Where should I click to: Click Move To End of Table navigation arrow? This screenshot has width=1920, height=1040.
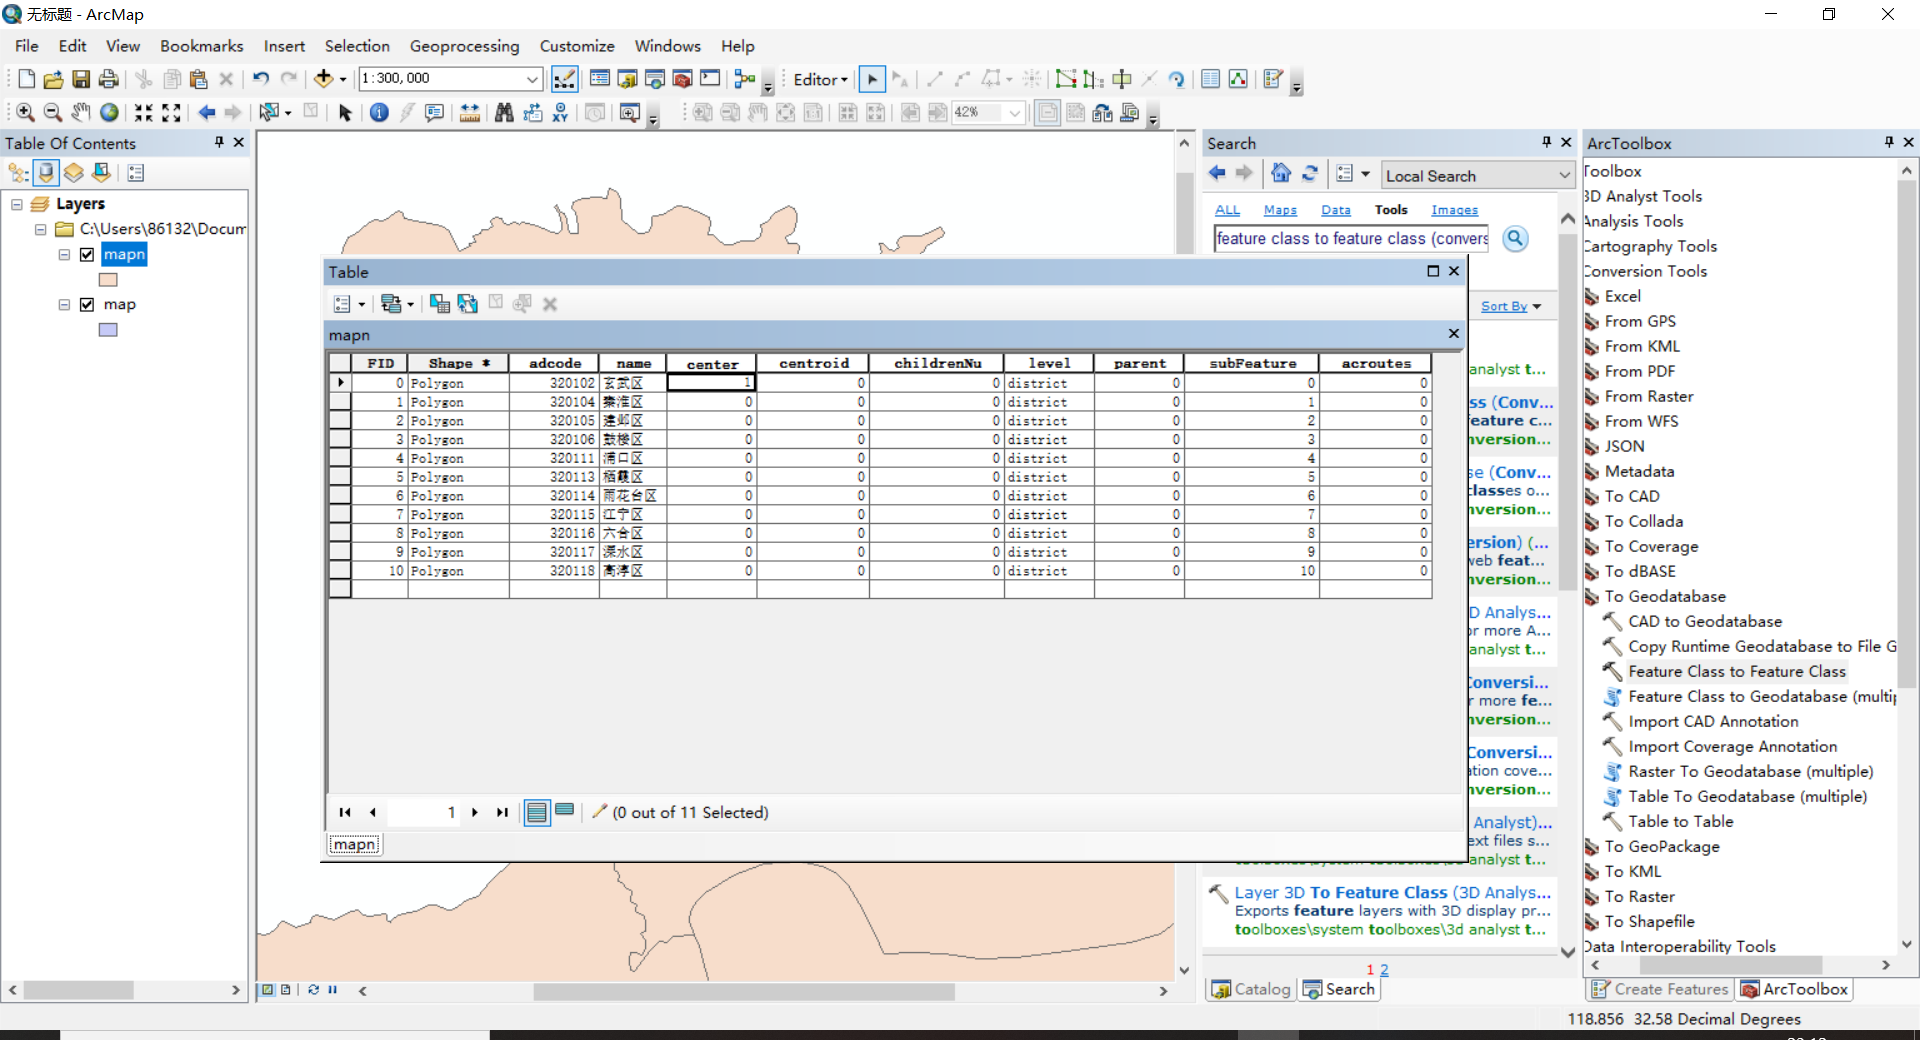pyautogui.click(x=501, y=812)
